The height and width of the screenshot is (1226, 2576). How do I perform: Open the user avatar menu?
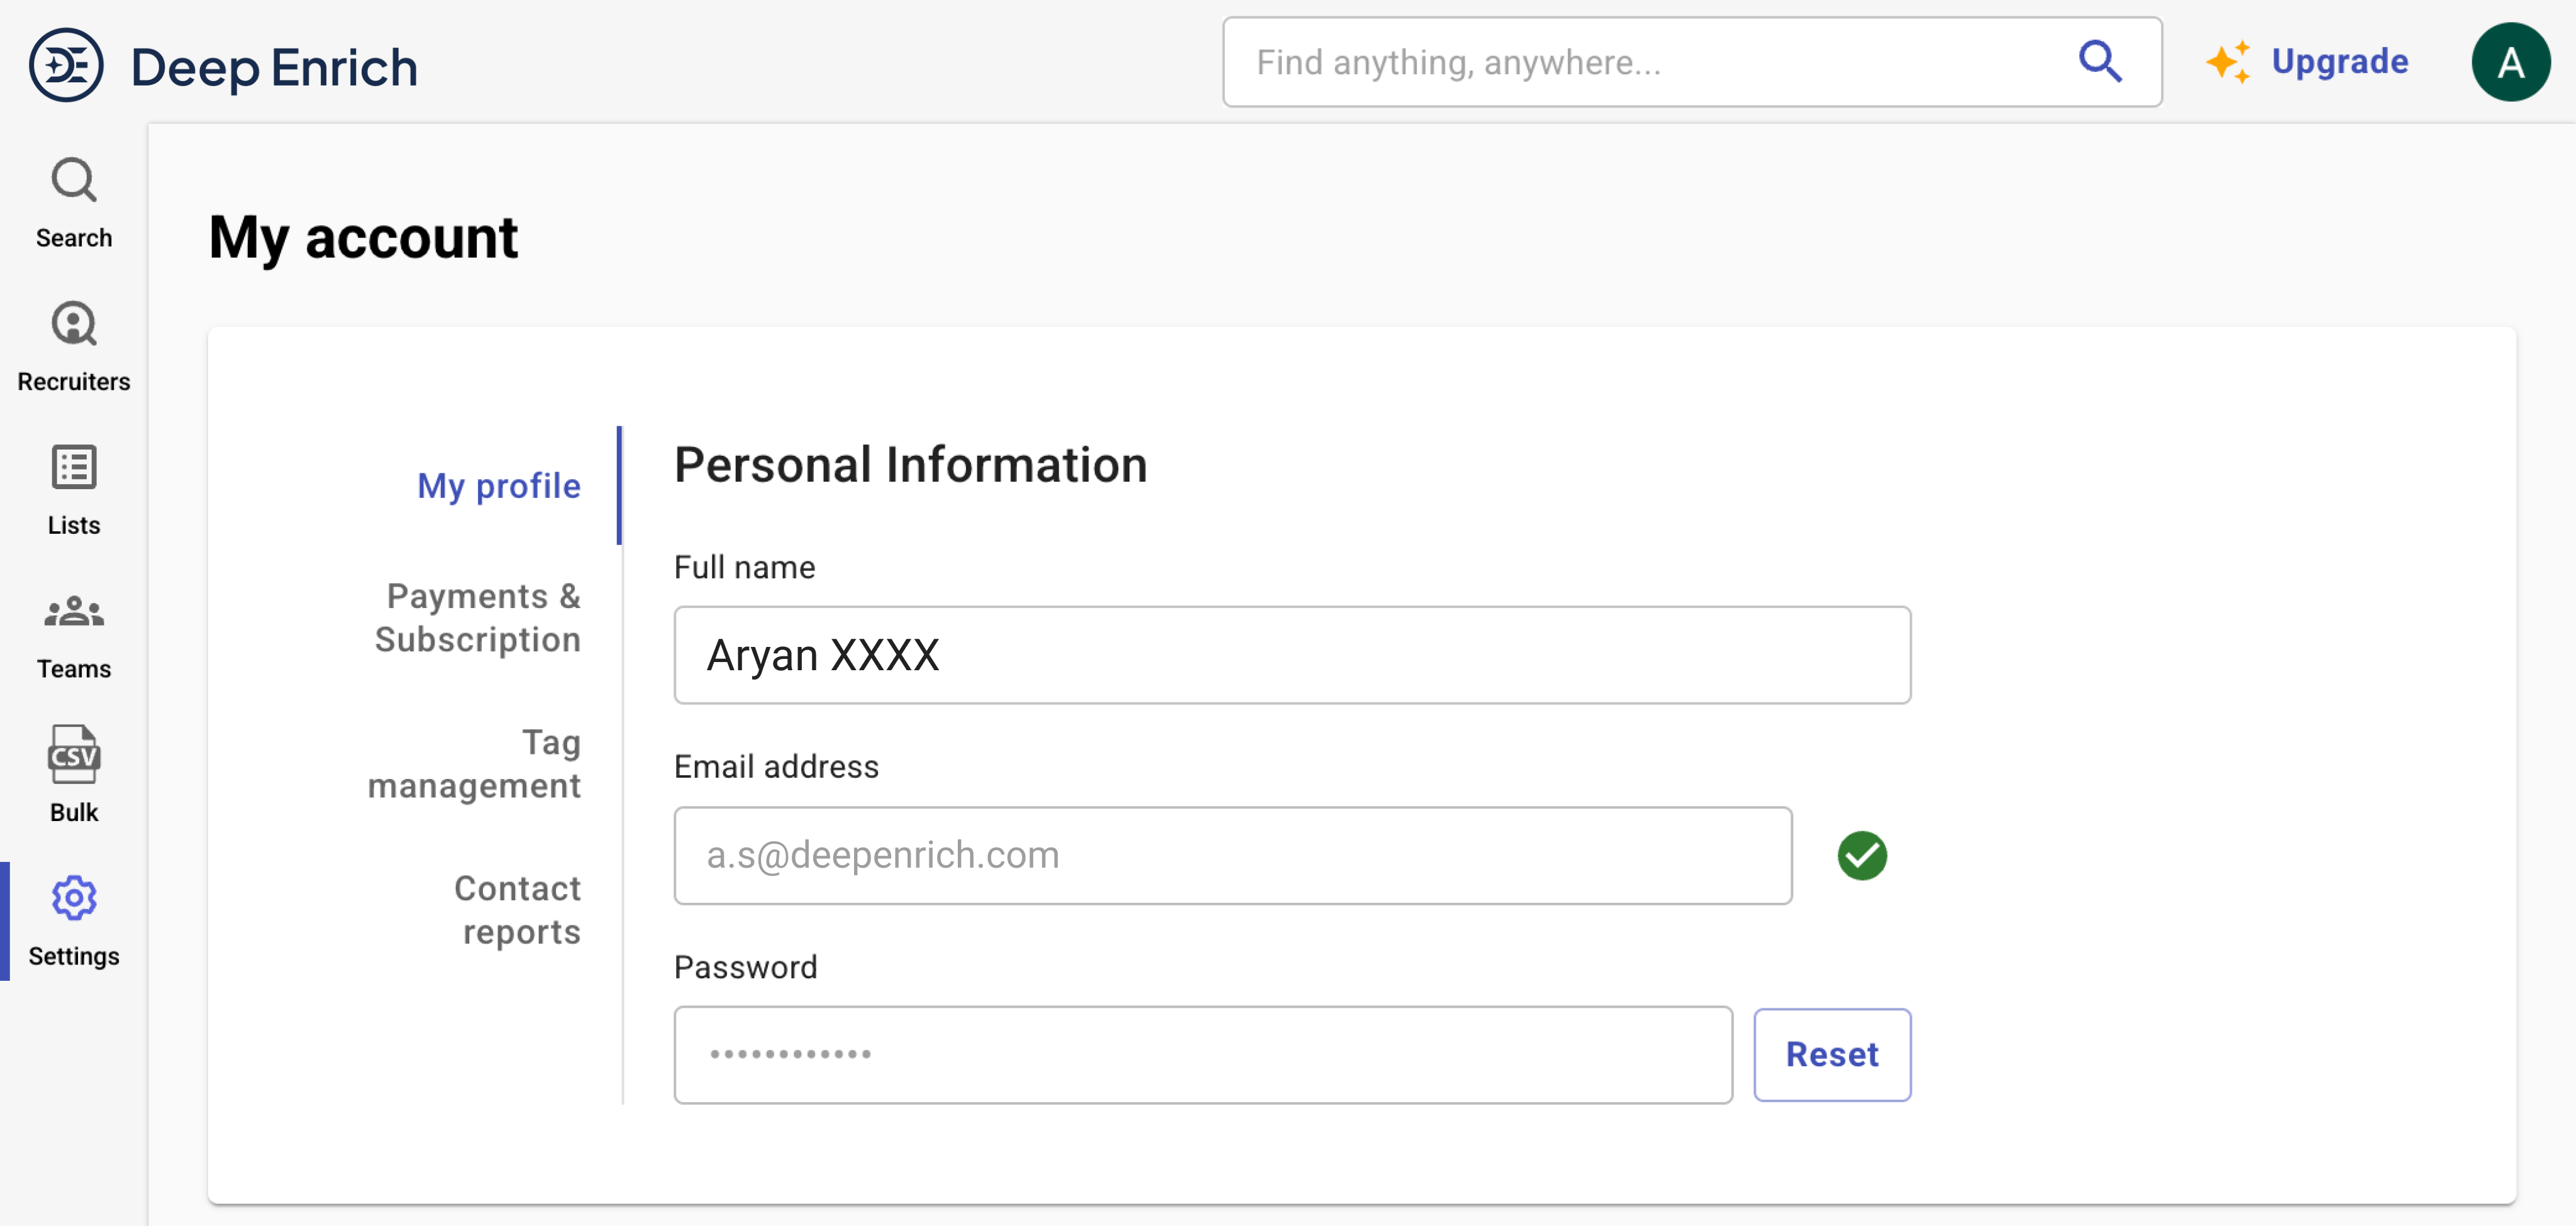(2510, 63)
